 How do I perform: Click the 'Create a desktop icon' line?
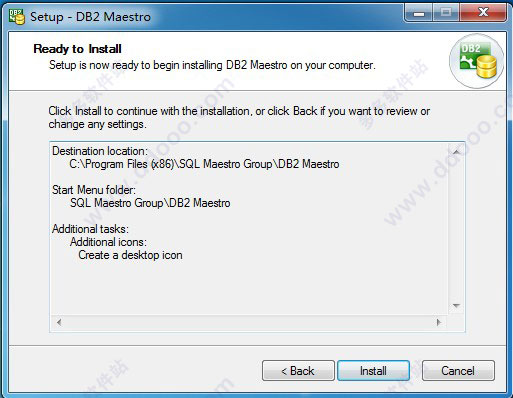pos(130,255)
